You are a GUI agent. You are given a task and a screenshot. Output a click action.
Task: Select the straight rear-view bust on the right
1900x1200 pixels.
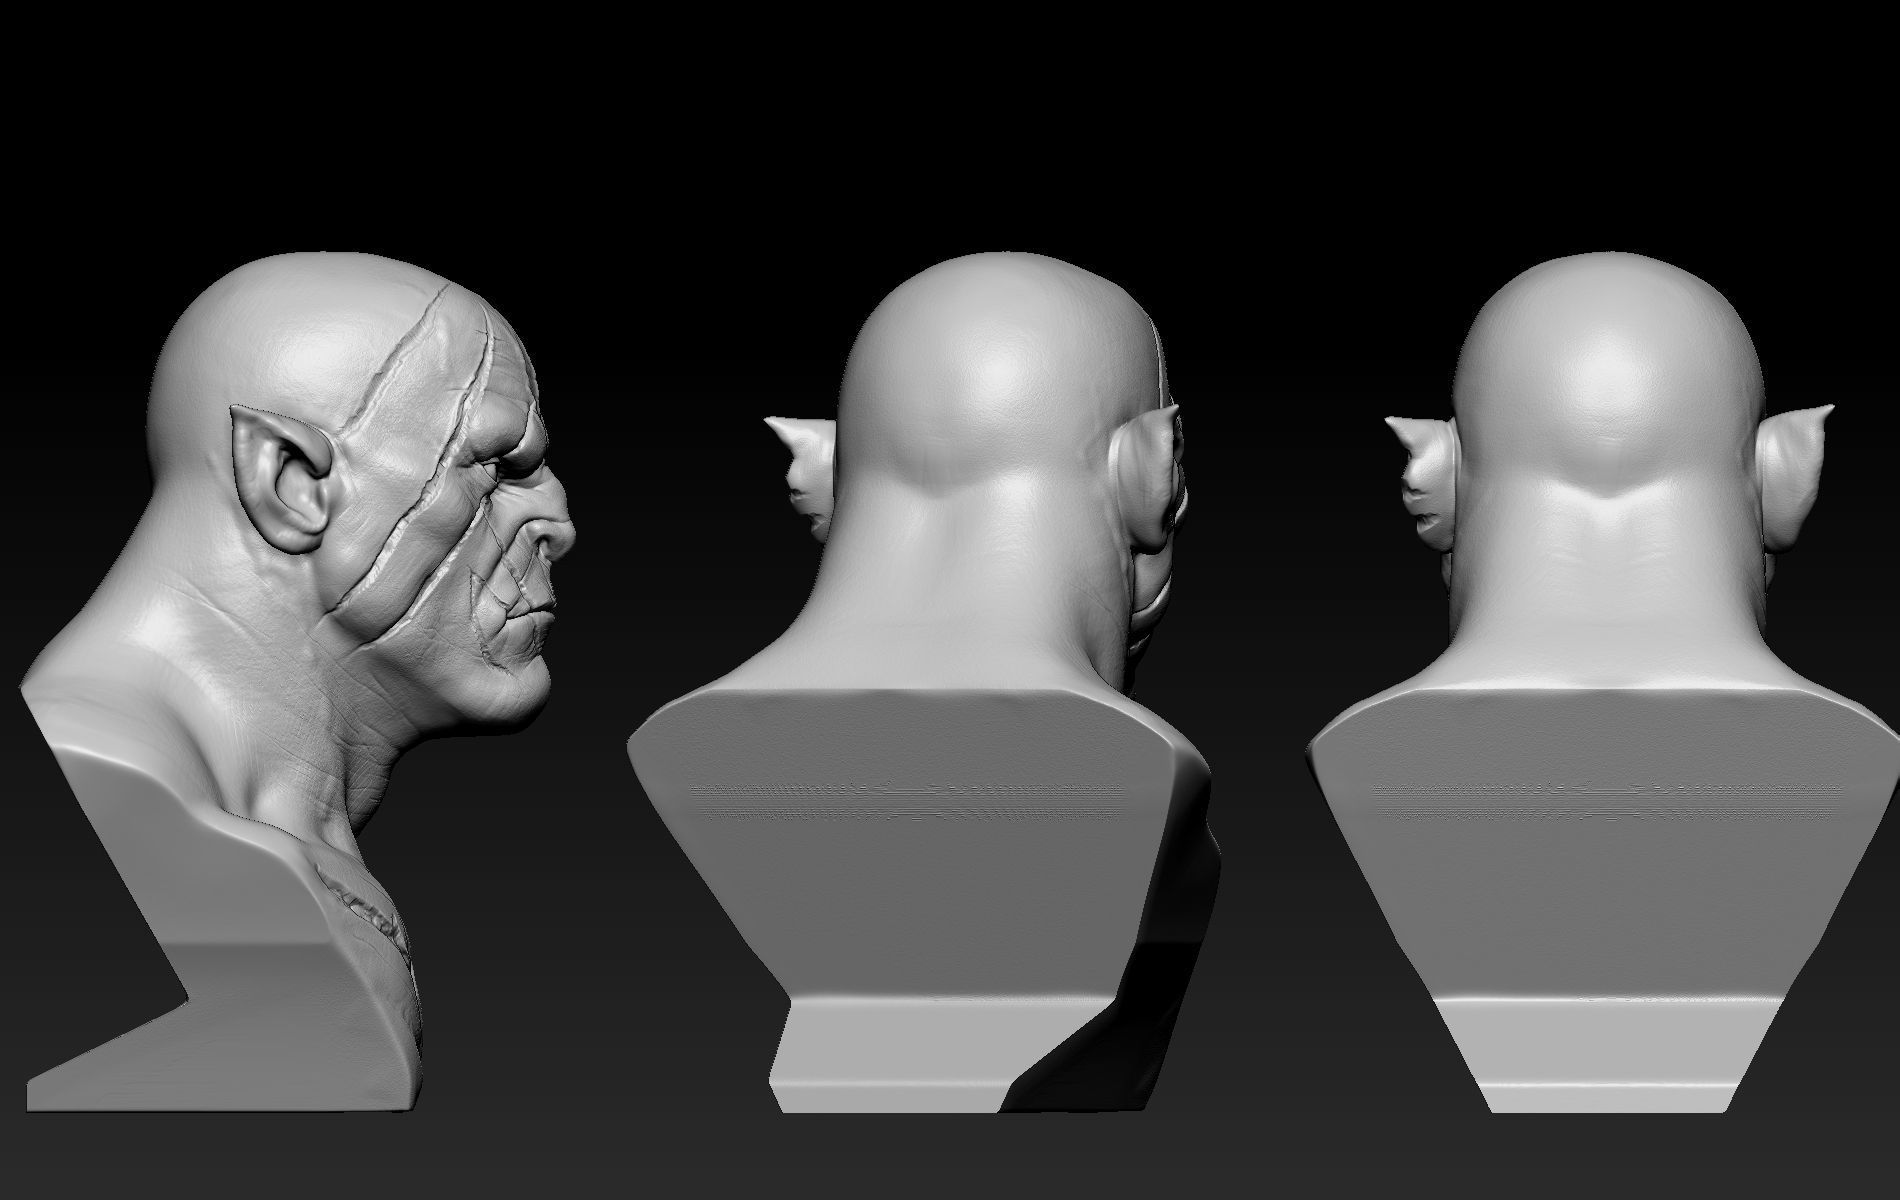(1605, 680)
